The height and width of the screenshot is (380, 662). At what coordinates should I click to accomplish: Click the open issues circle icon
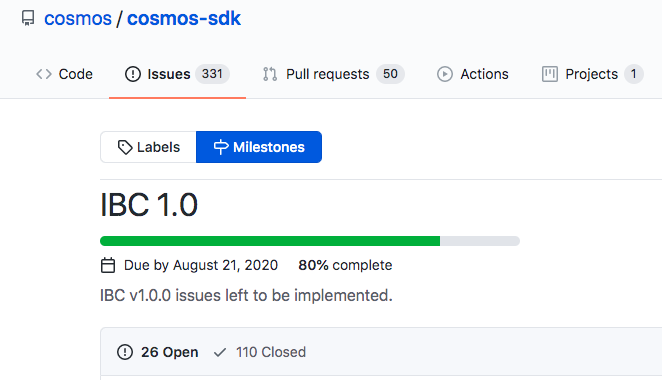coord(125,352)
